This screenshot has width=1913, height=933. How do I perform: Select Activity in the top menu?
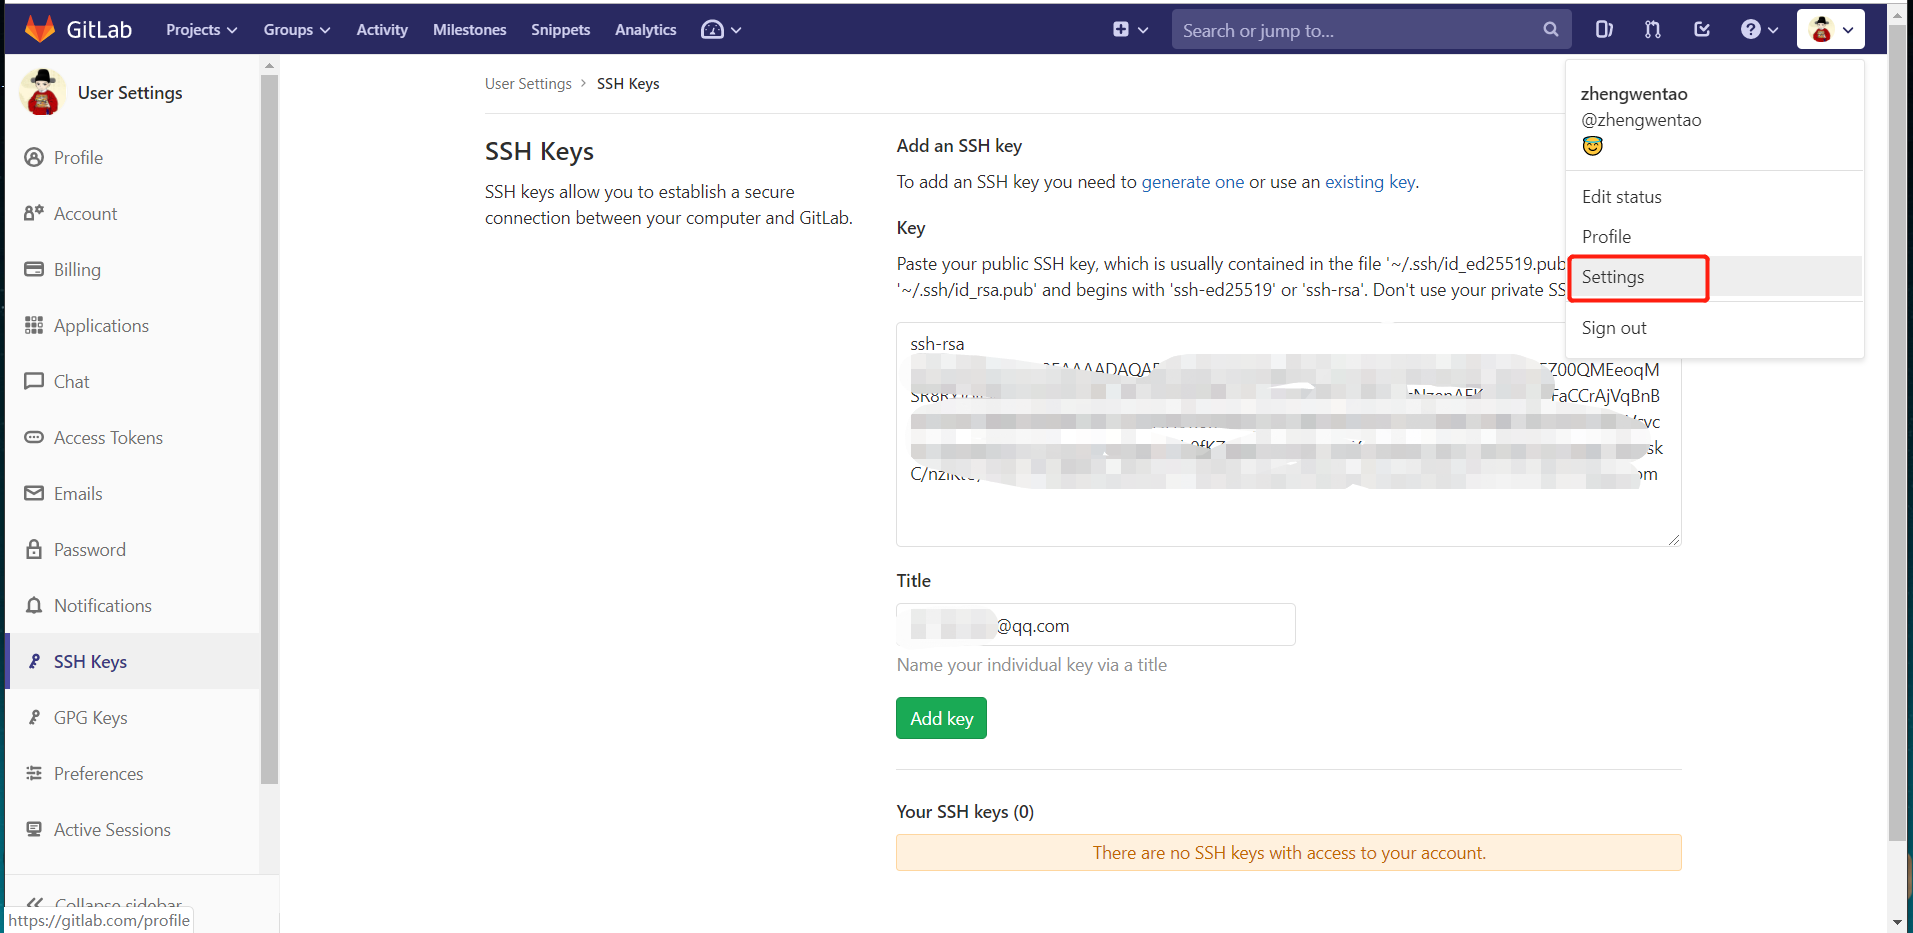[381, 29]
